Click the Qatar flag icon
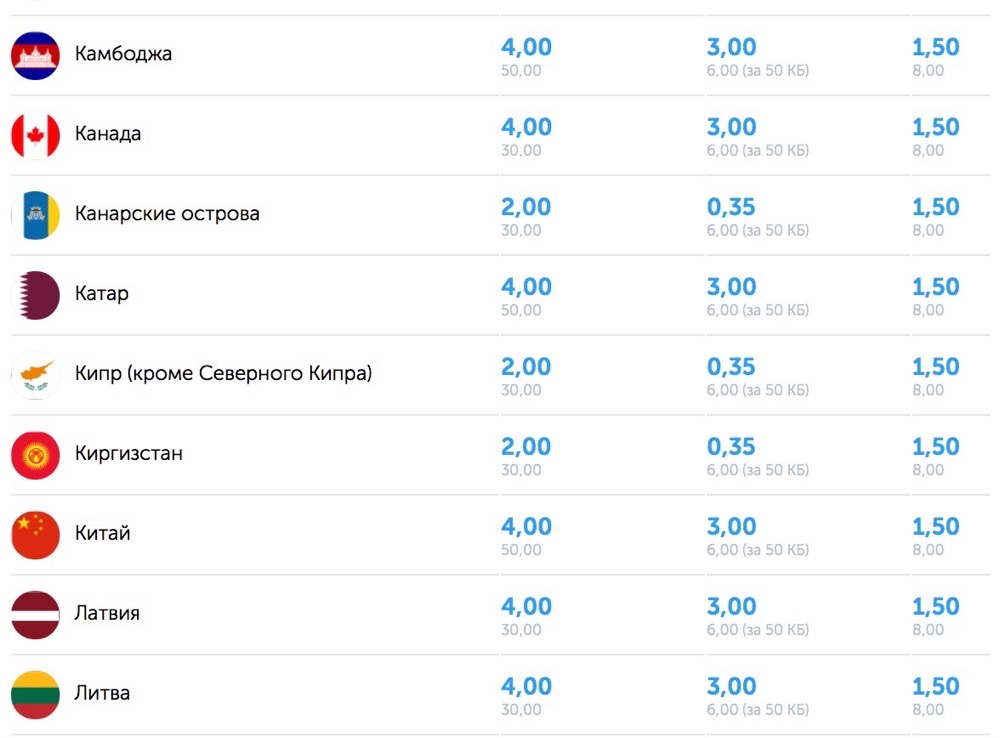This screenshot has height=738, width=1000. [x=35, y=295]
